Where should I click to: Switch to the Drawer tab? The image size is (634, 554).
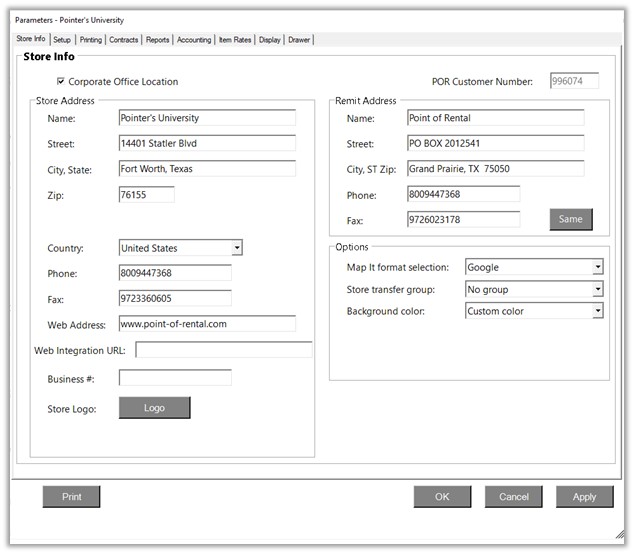click(x=299, y=40)
